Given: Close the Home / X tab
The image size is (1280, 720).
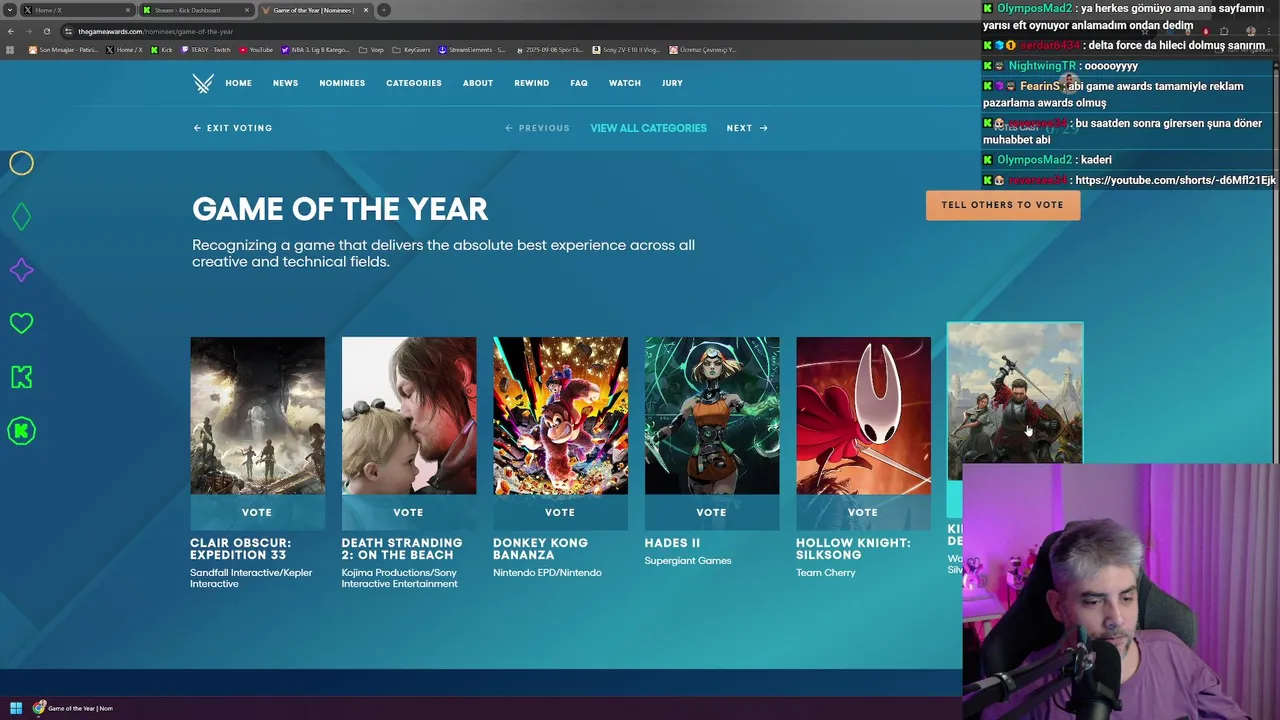Looking at the screenshot, I should tap(128, 10).
